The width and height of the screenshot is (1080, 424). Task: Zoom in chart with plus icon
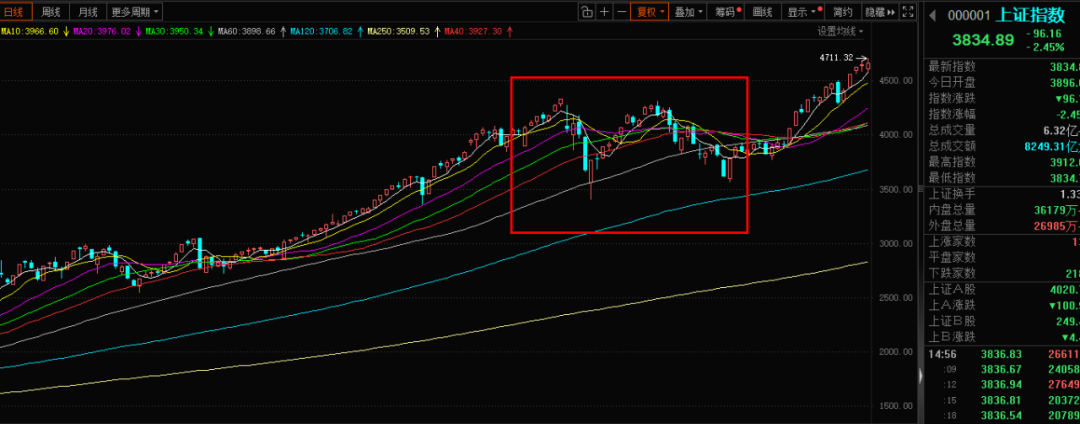pos(605,12)
